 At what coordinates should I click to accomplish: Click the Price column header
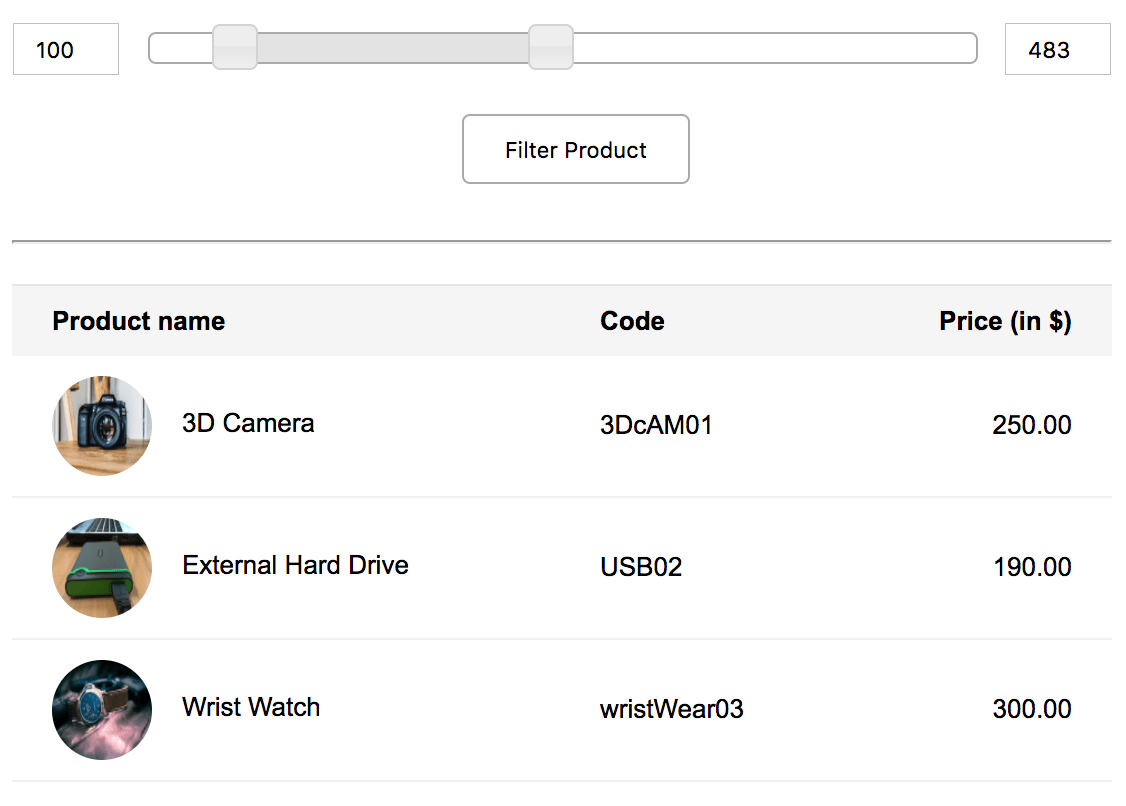pos(1004,321)
